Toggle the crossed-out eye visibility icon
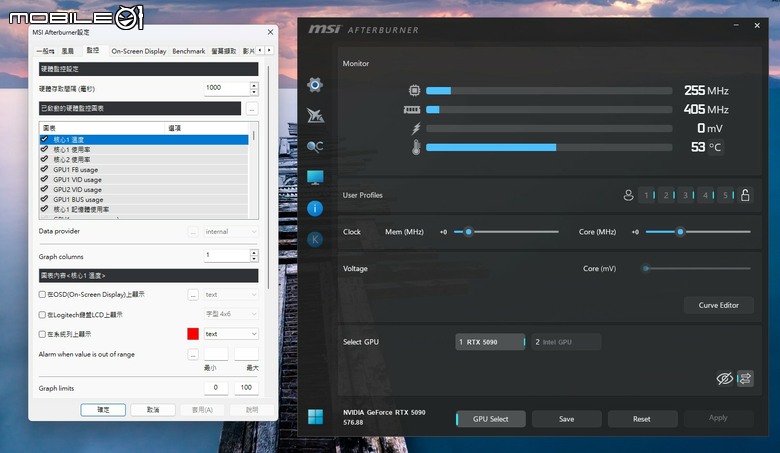This screenshot has height=453, width=780. click(725, 378)
